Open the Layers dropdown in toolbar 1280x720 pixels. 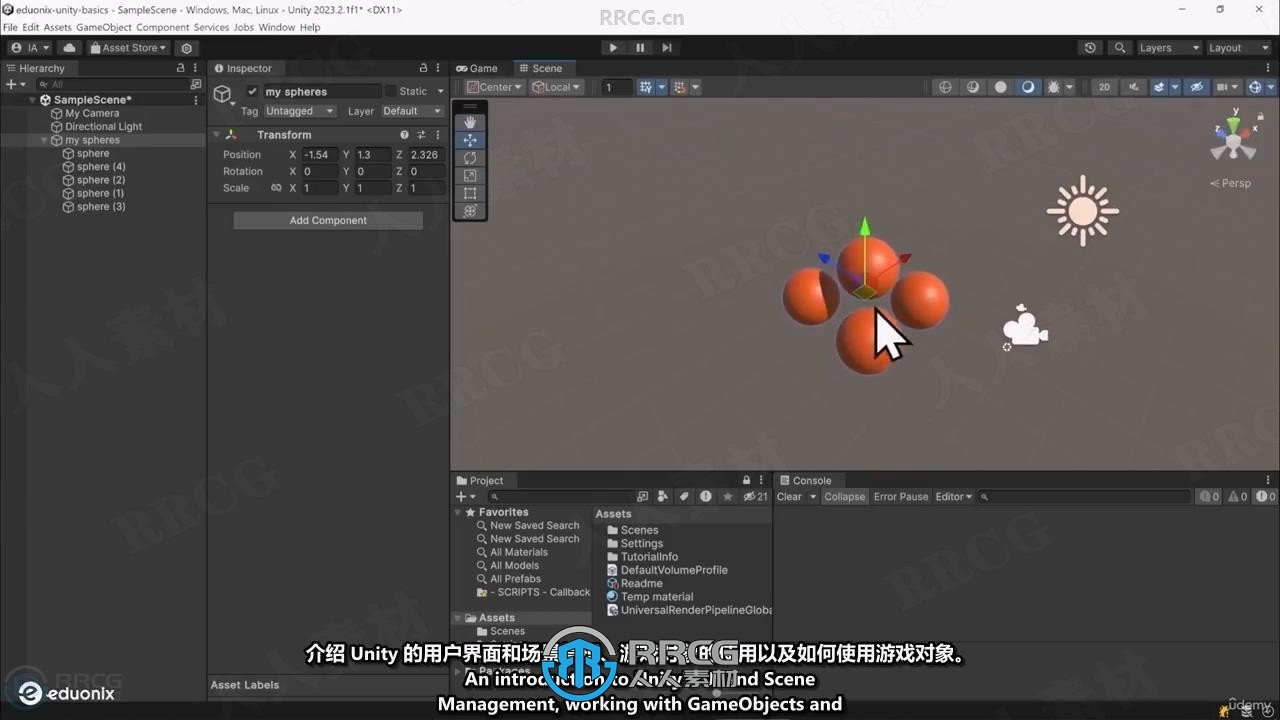coord(1168,48)
